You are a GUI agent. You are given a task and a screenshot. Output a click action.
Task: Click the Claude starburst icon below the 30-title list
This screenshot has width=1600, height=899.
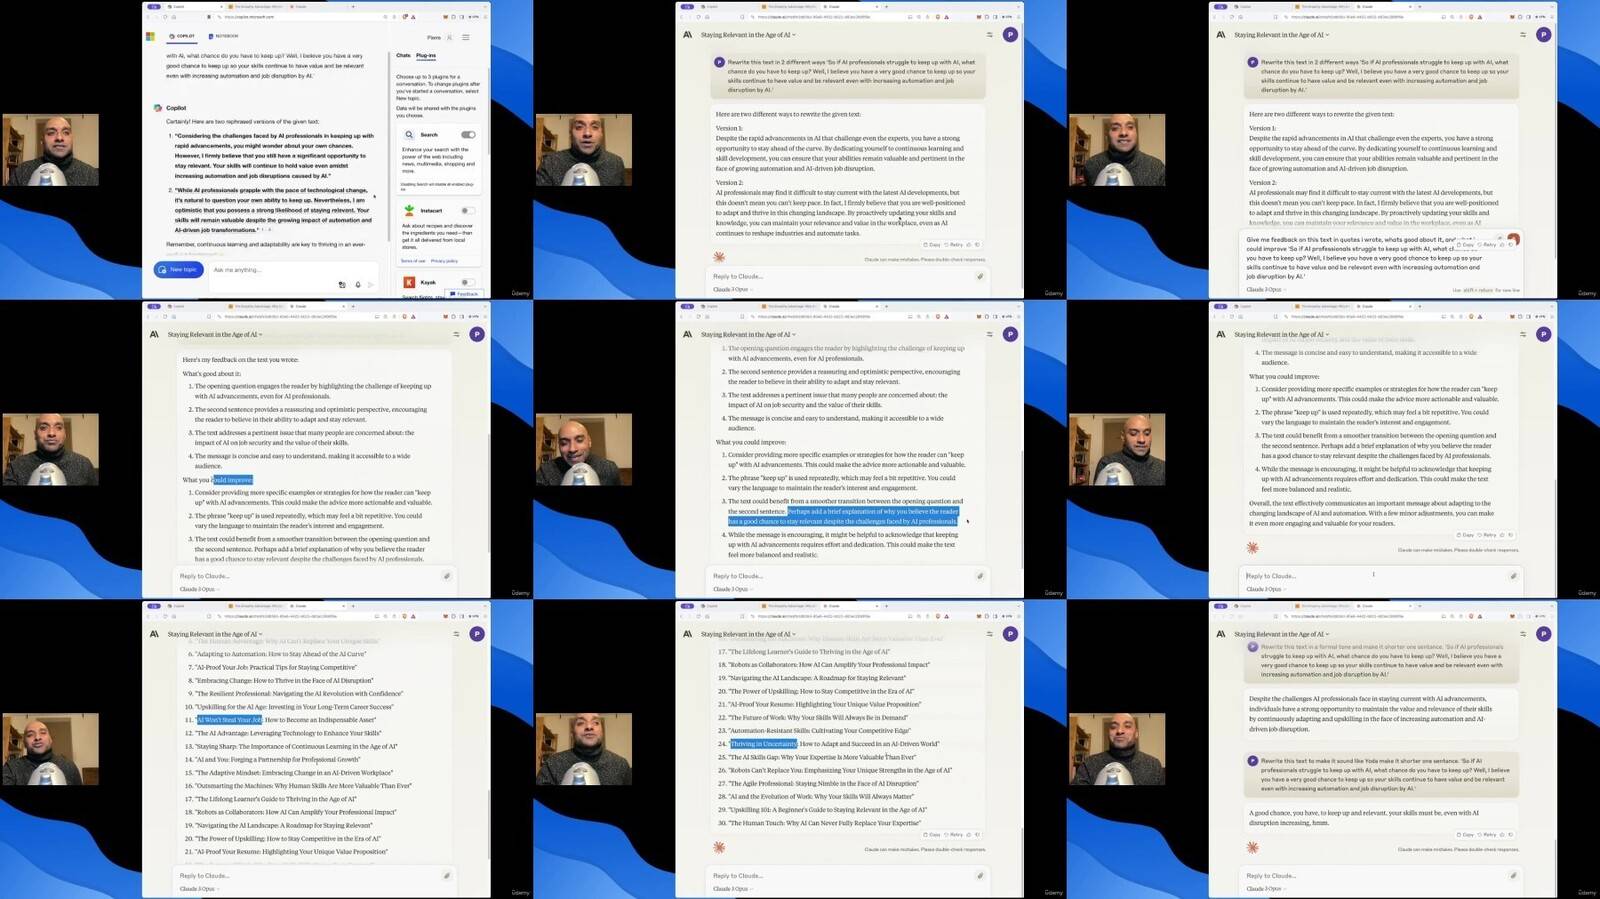719,847
